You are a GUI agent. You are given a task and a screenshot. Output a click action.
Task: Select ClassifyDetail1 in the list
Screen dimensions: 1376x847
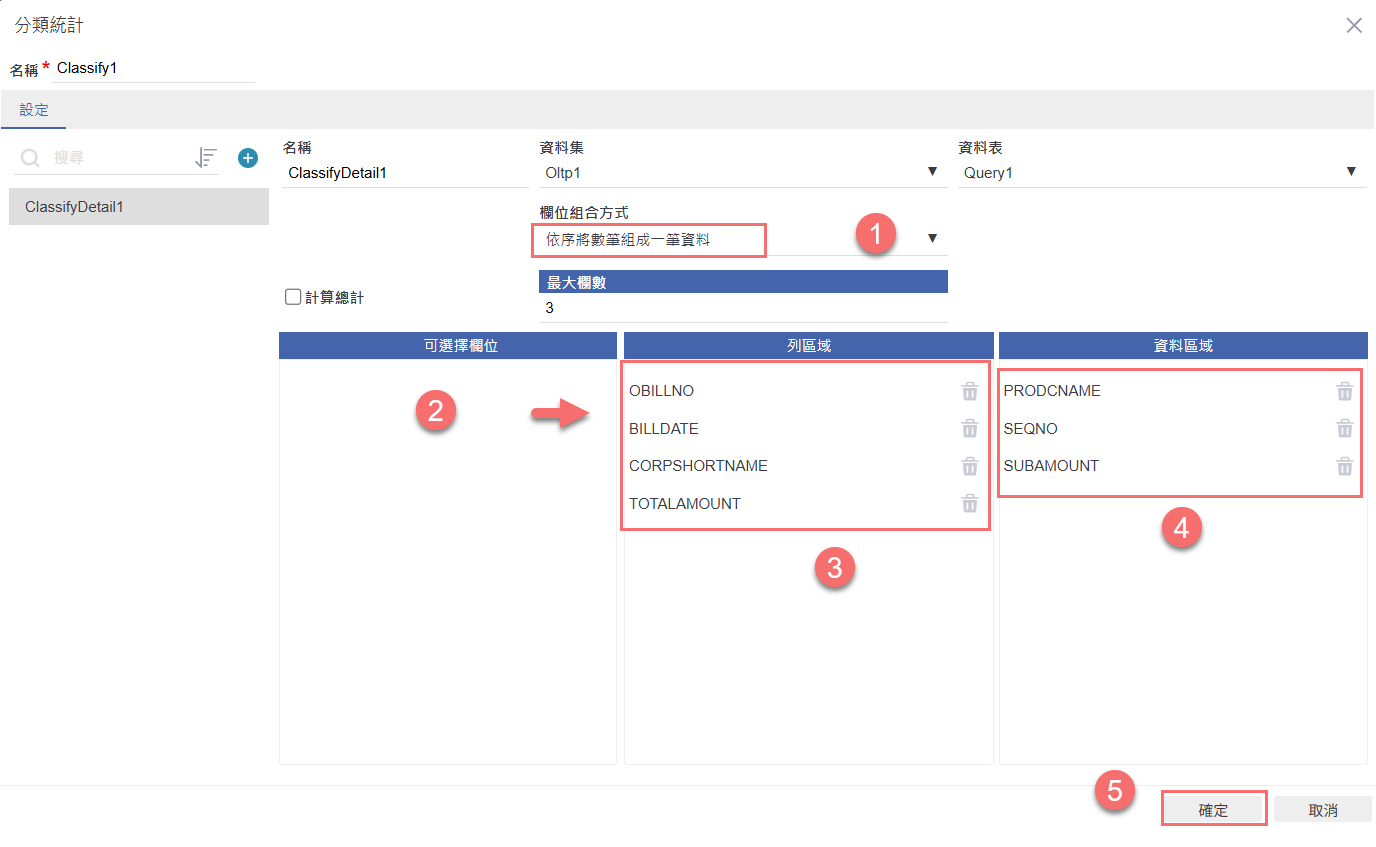pyautogui.click(x=139, y=207)
